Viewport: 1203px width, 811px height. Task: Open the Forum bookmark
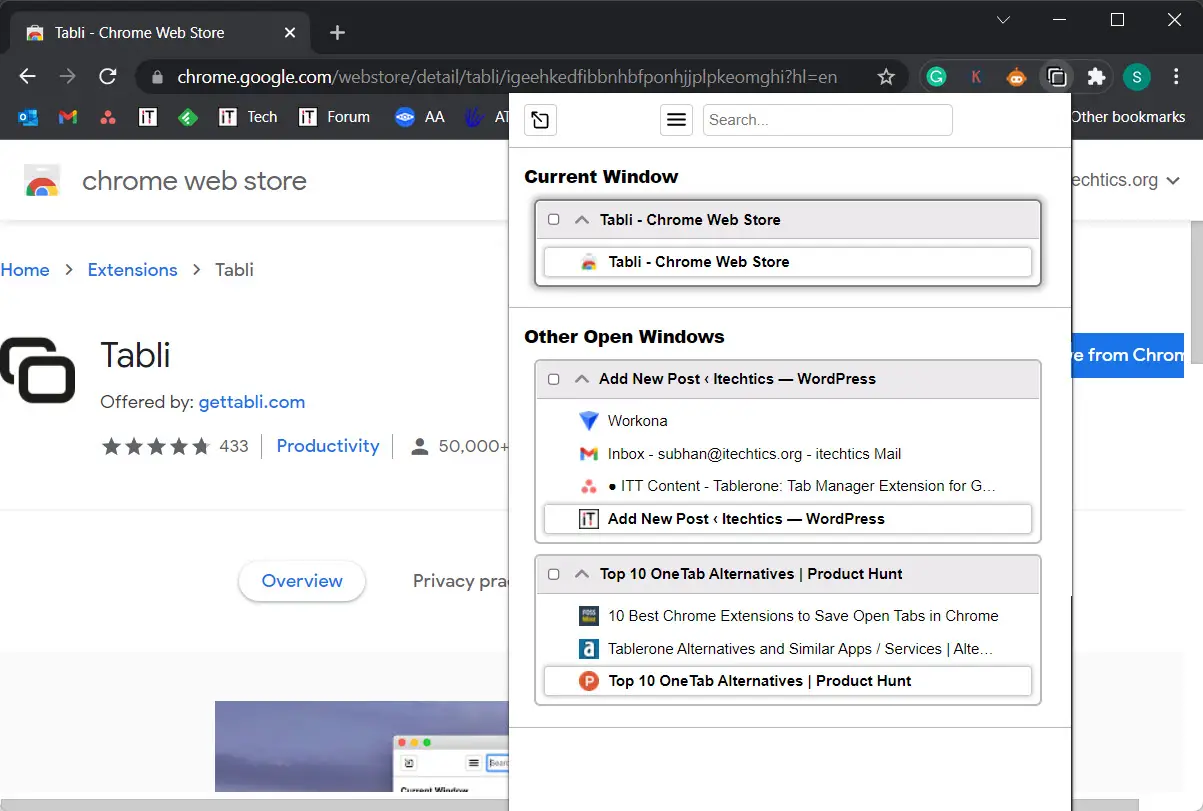(x=334, y=117)
